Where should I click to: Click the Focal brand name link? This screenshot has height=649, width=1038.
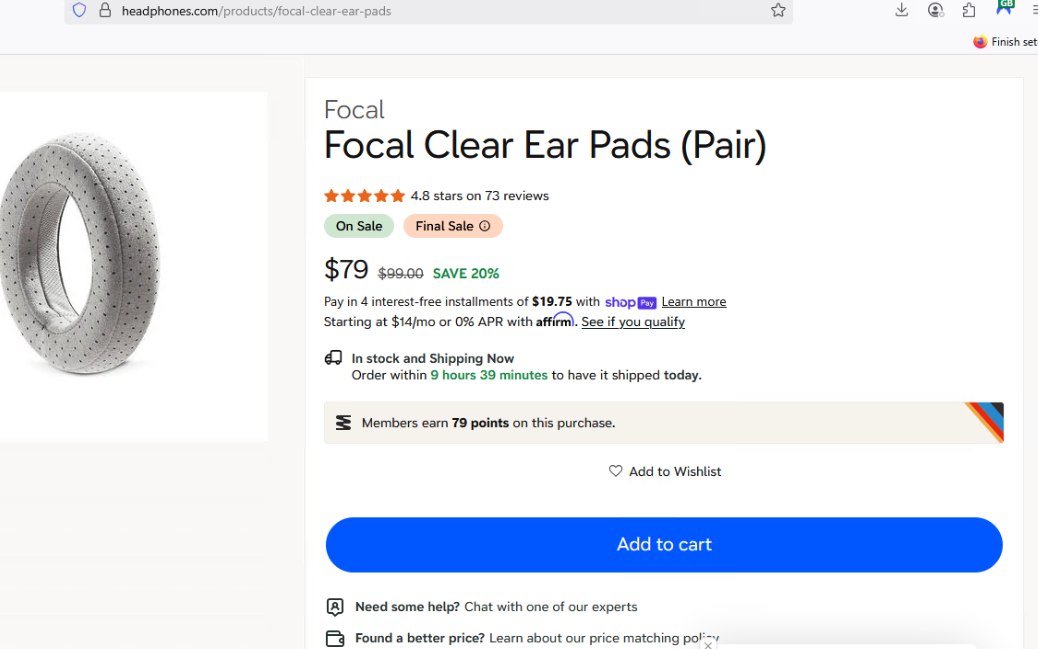pyautogui.click(x=354, y=109)
